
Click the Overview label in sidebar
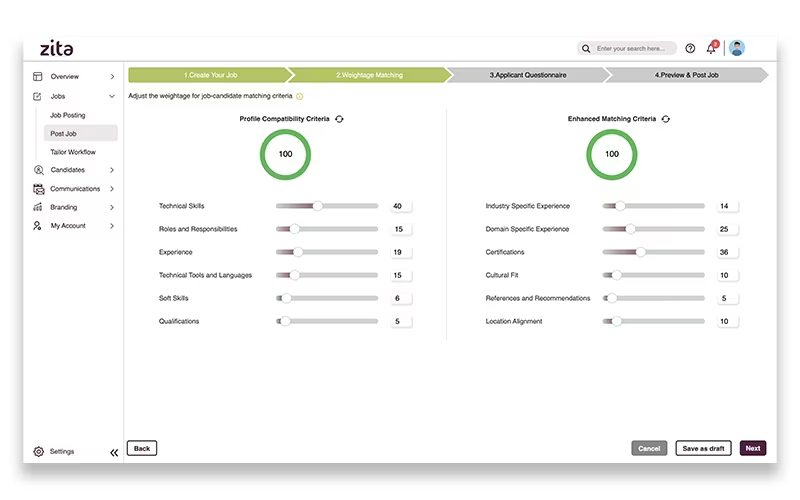click(65, 77)
